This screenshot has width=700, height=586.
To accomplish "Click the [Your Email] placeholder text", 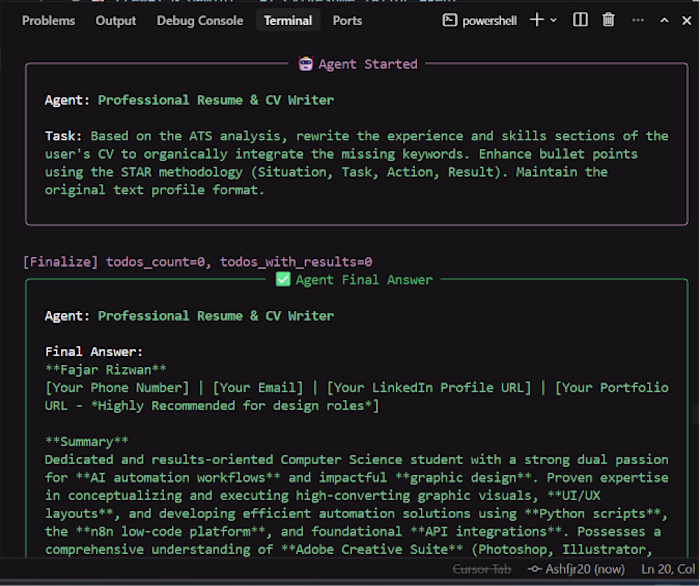I will 258,388.
